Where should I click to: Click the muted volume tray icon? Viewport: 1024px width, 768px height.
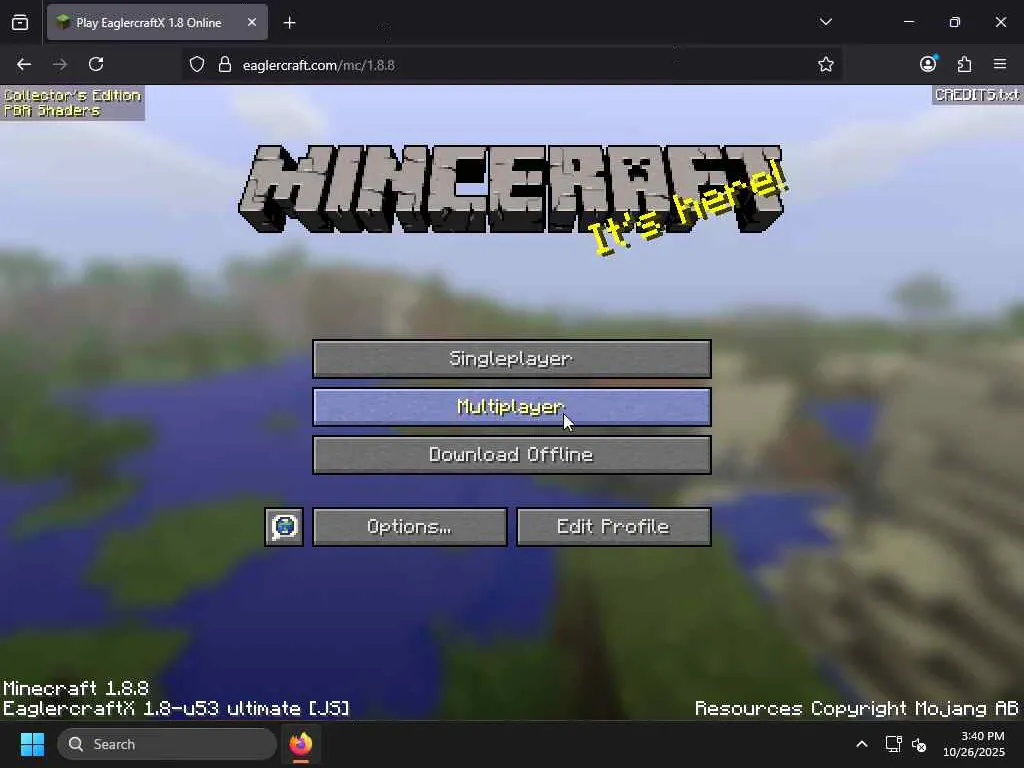coord(919,744)
